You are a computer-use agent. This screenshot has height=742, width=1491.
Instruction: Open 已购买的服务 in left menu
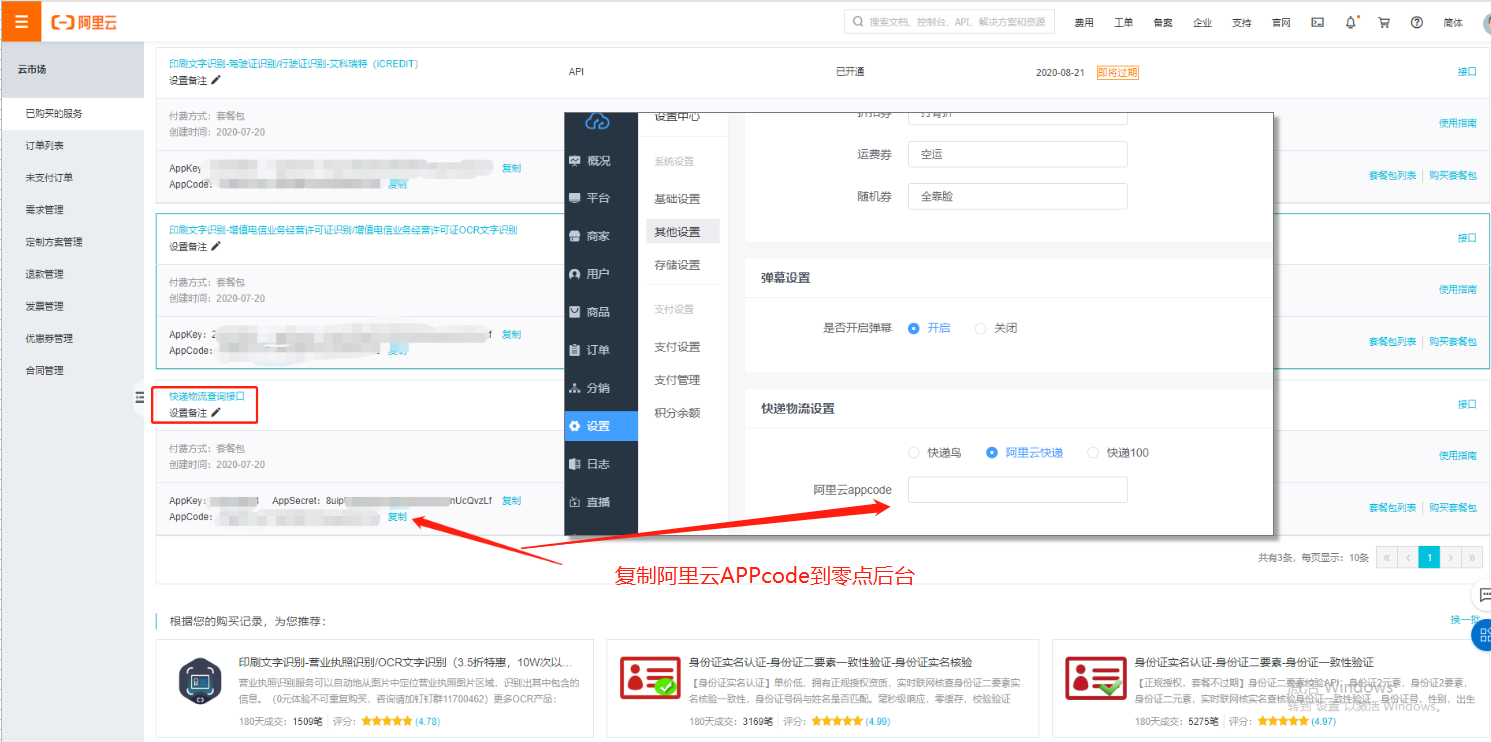72,114
